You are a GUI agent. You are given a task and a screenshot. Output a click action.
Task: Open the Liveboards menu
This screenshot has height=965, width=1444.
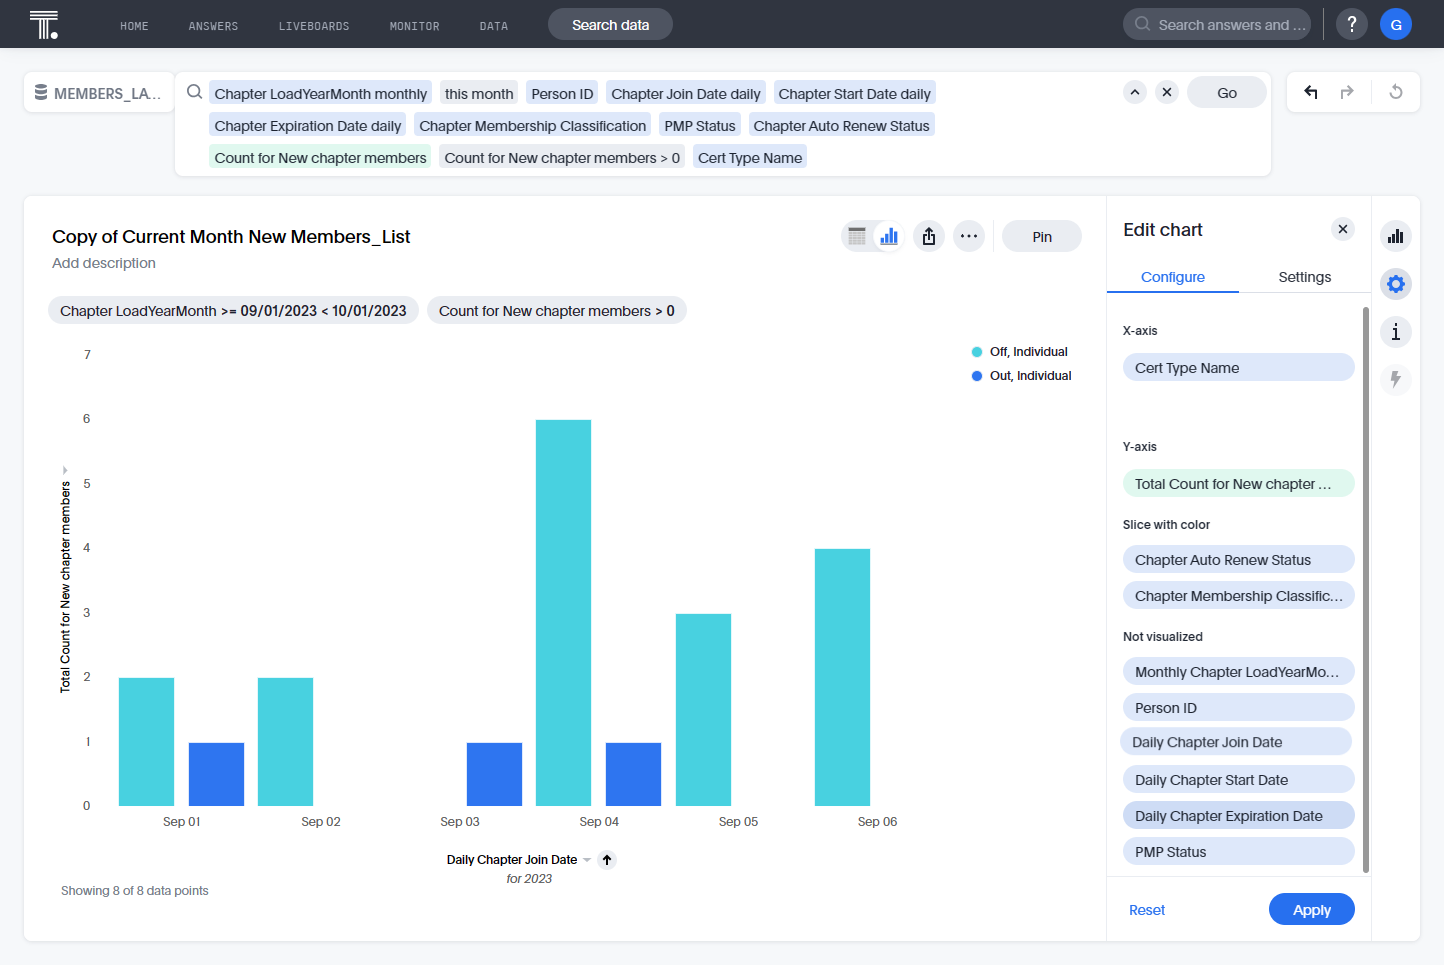pos(314,26)
